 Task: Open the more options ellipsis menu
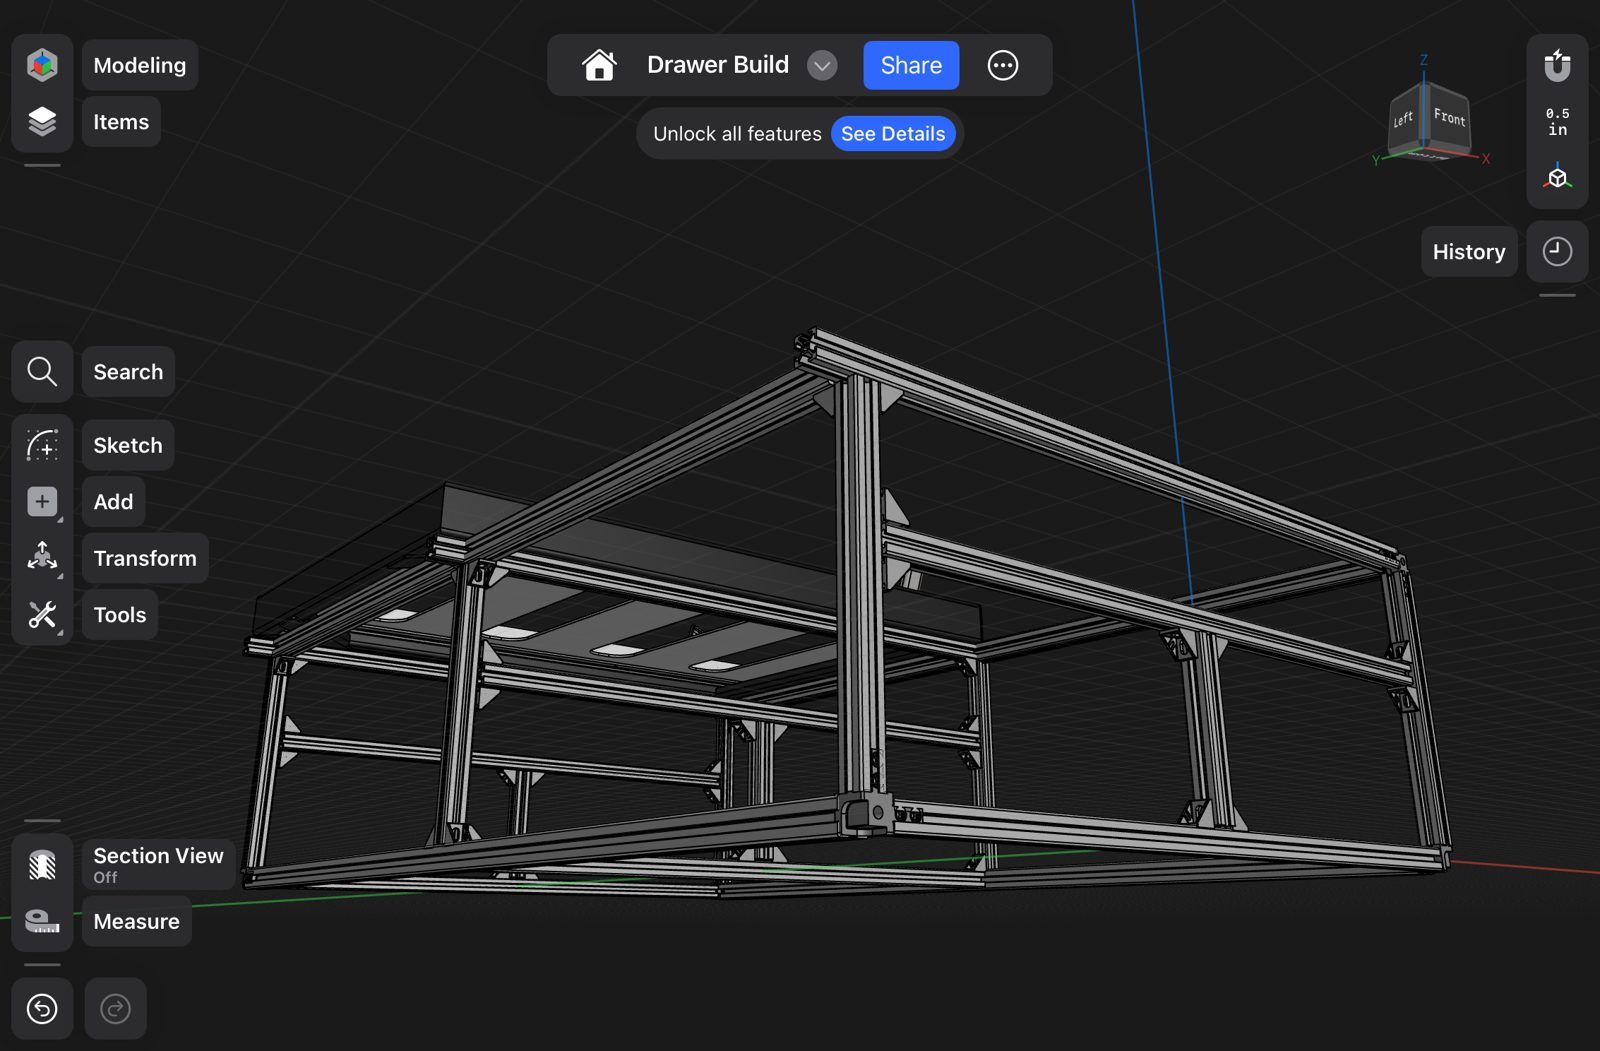1003,65
